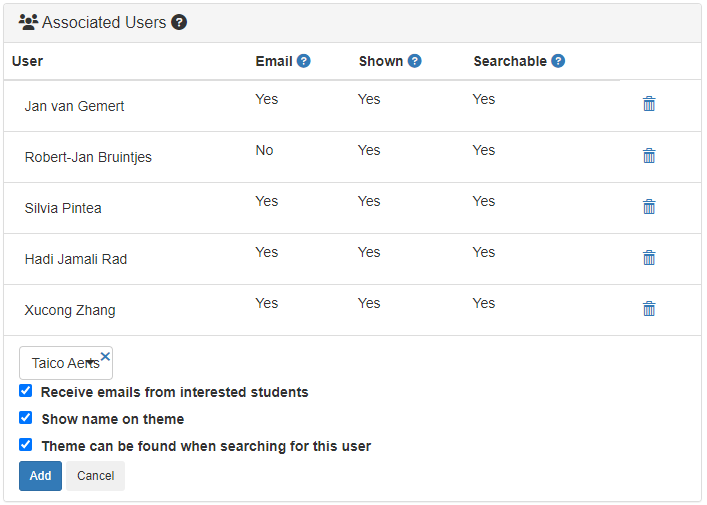Click the Cancel button
The width and height of the screenshot is (707, 505).
point(95,476)
